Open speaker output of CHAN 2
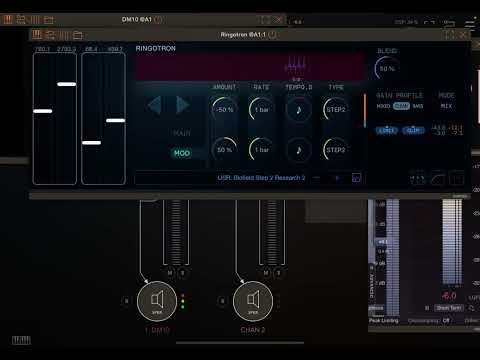This screenshot has height=360, width=480. tap(253, 301)
